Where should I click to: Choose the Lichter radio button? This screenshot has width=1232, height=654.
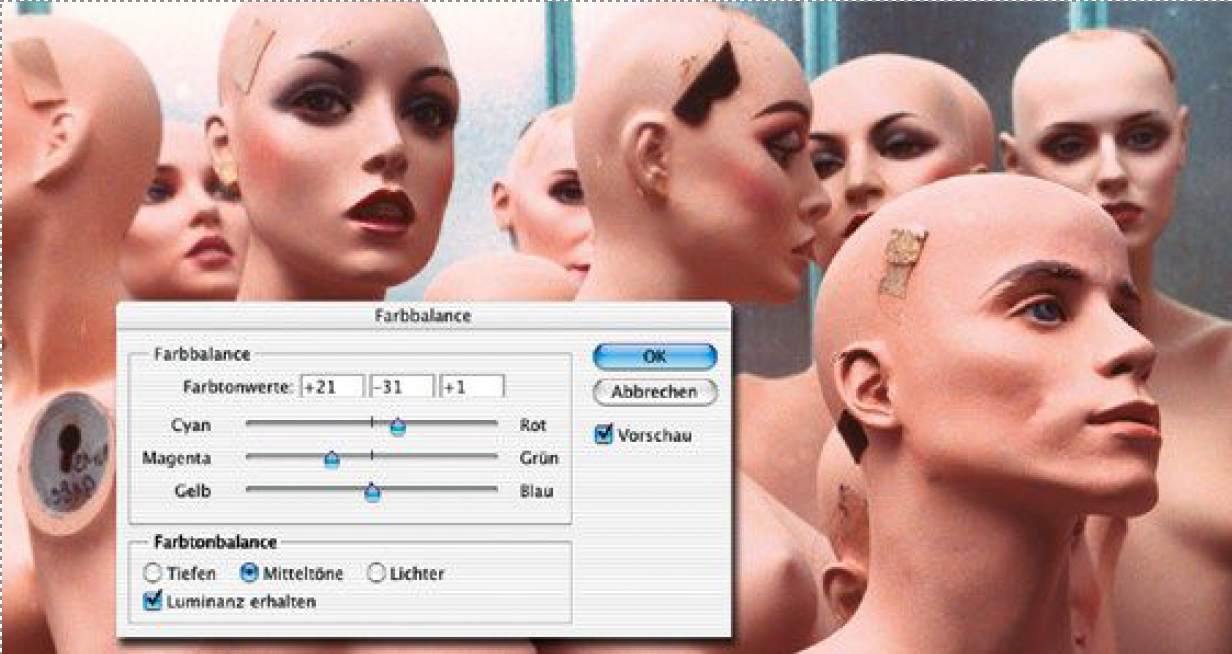(376, 574)
